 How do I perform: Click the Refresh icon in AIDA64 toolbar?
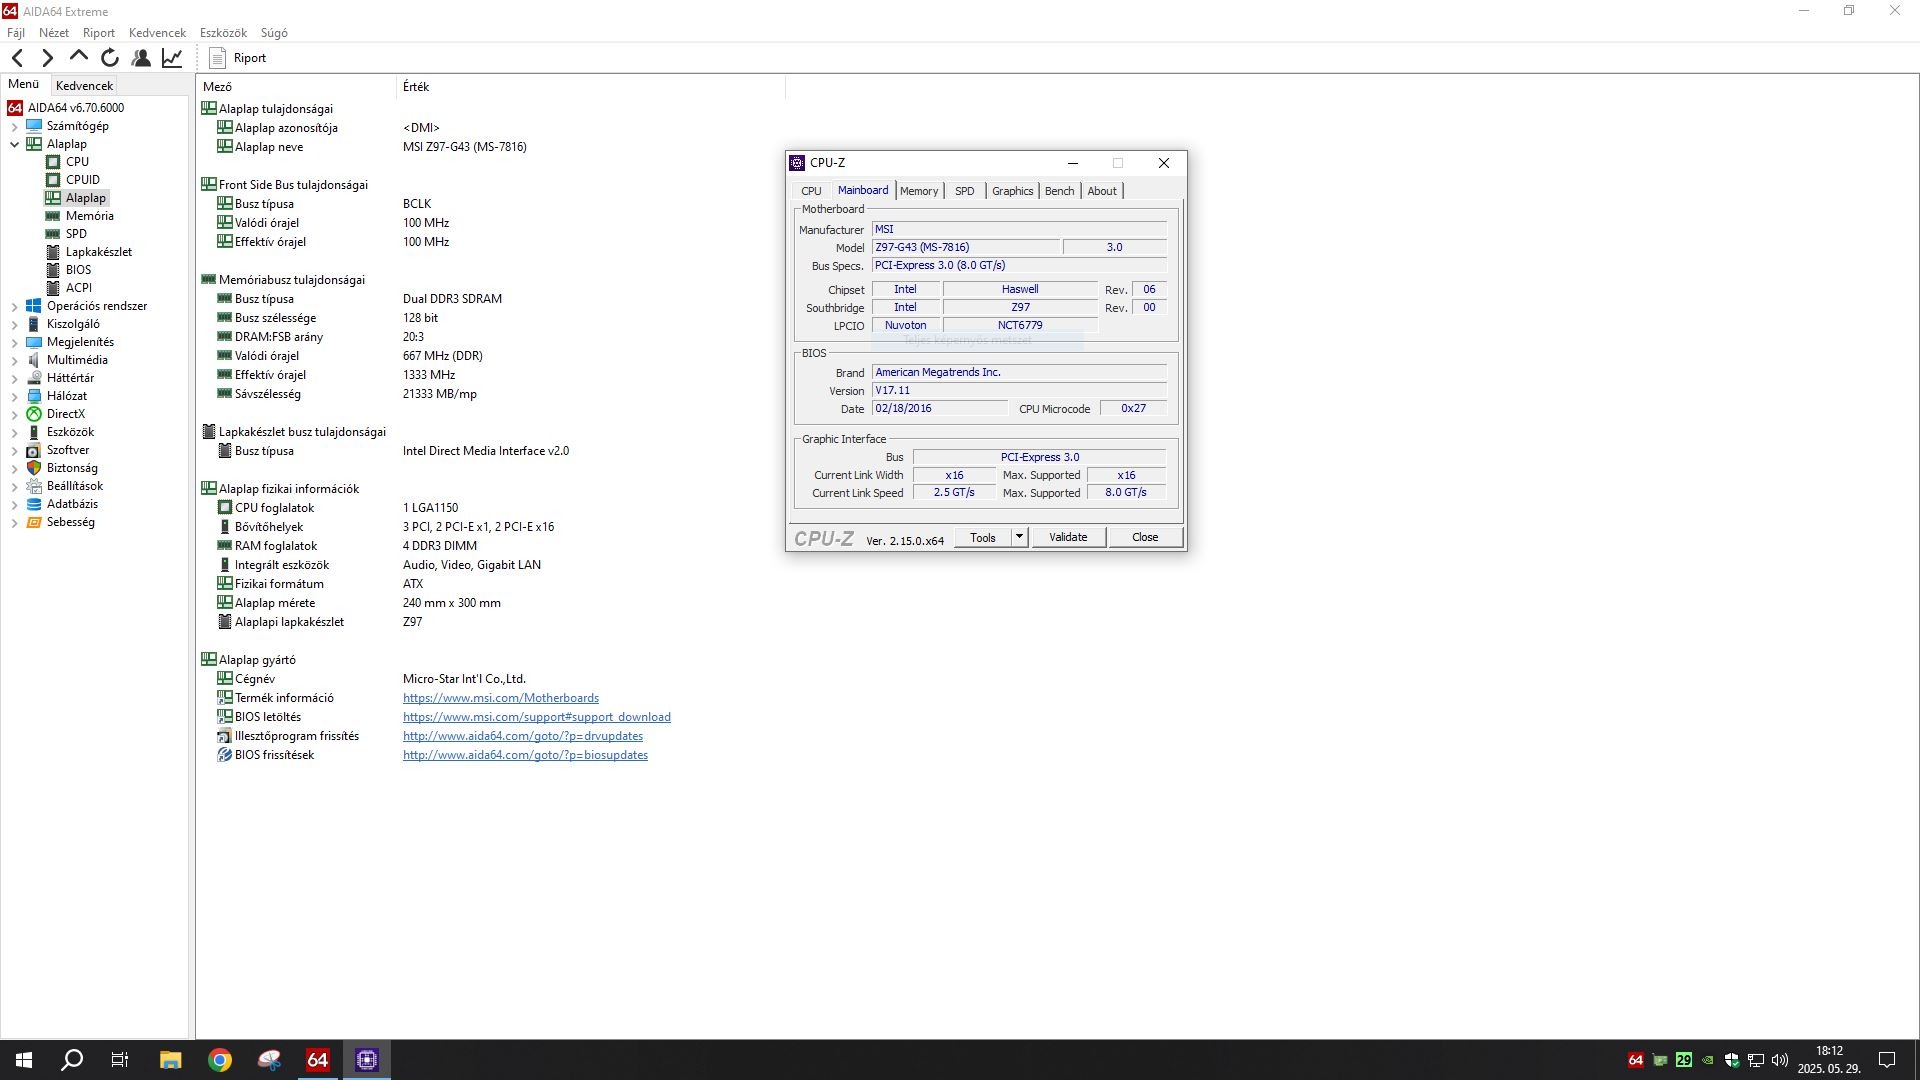tap(110, 58)
